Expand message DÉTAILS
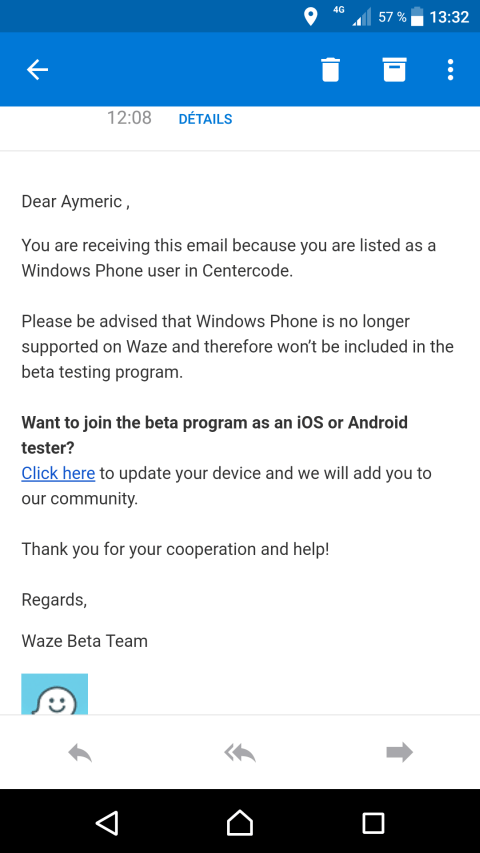Viewport: 480px width, 853px height. (205, 119)
